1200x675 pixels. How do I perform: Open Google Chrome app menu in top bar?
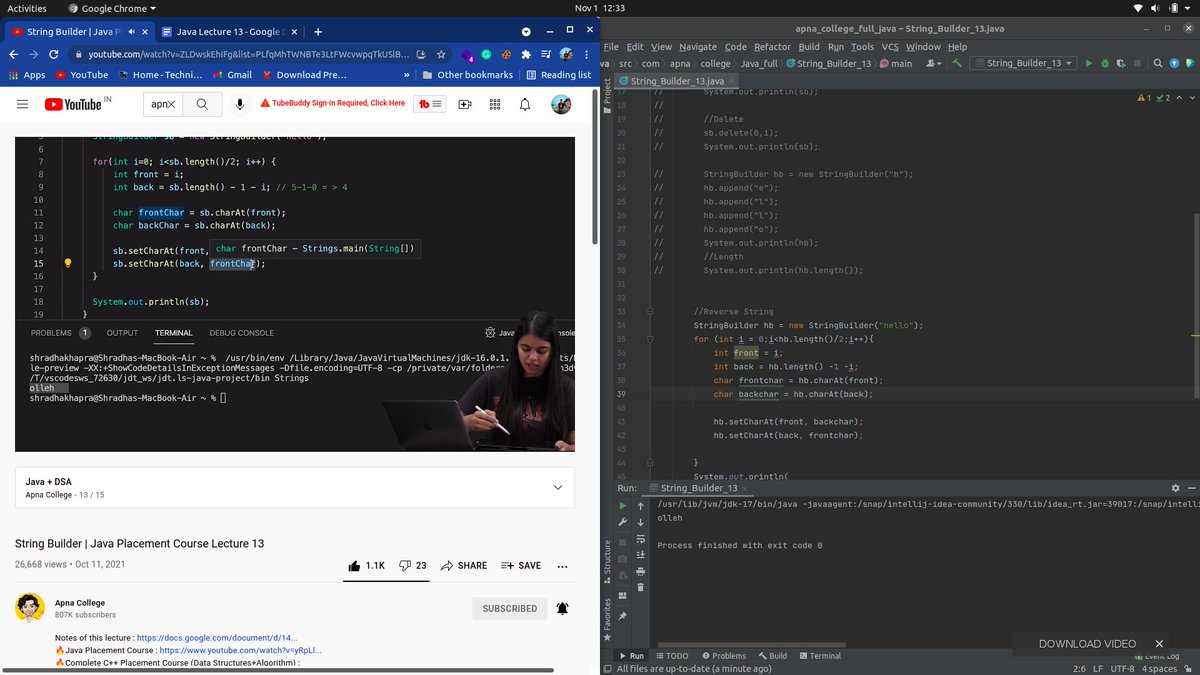pyautogui.click(x=112, y=8)
